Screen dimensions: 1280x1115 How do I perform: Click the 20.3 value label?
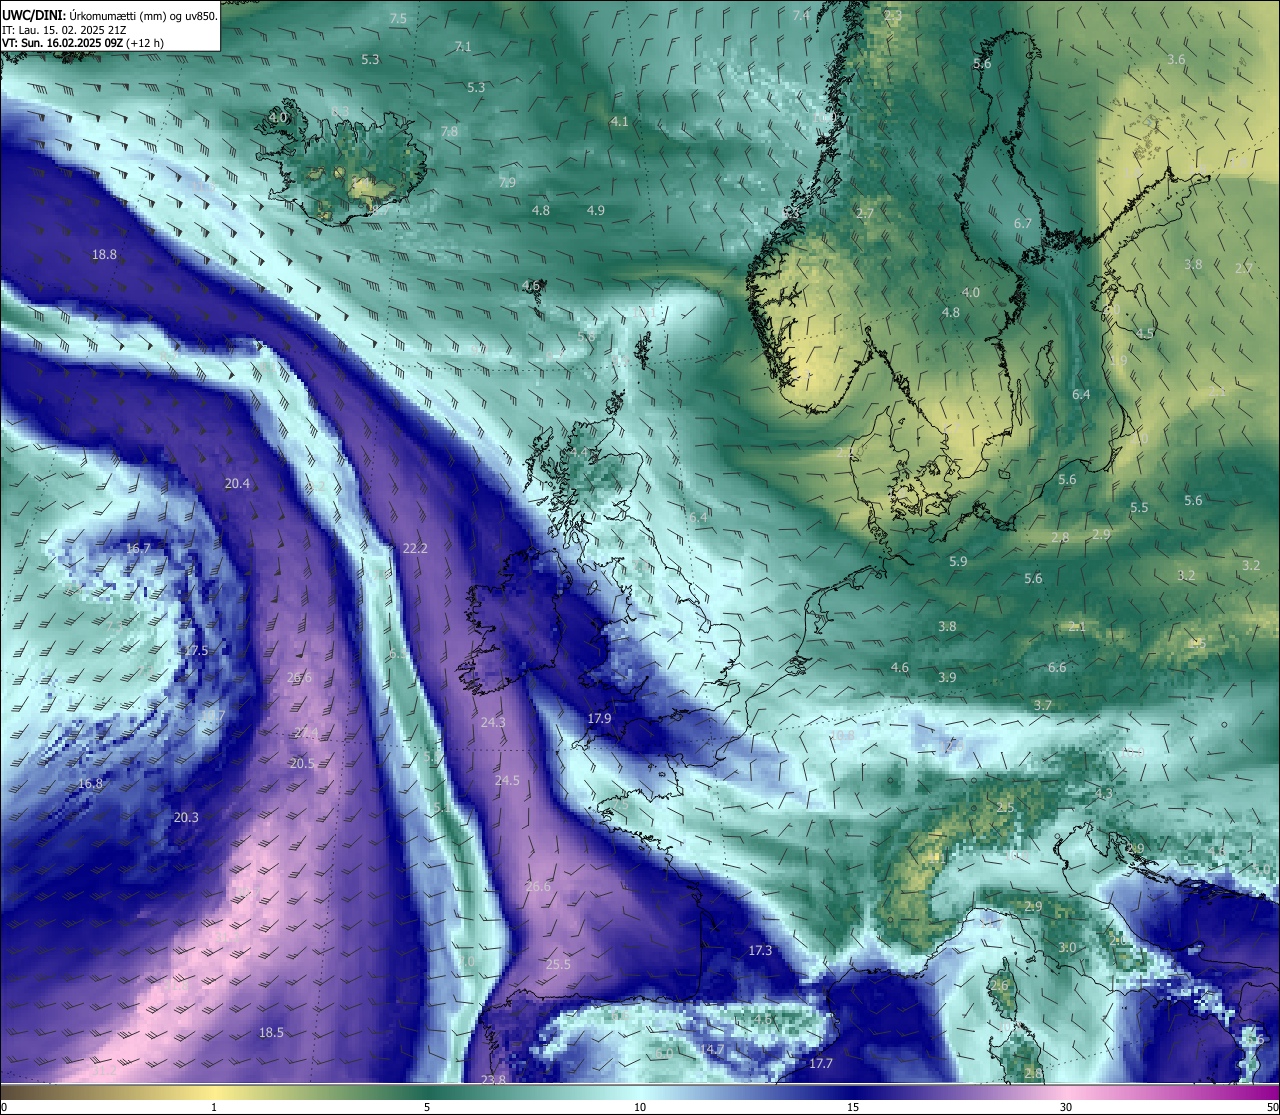coord(186,818)
